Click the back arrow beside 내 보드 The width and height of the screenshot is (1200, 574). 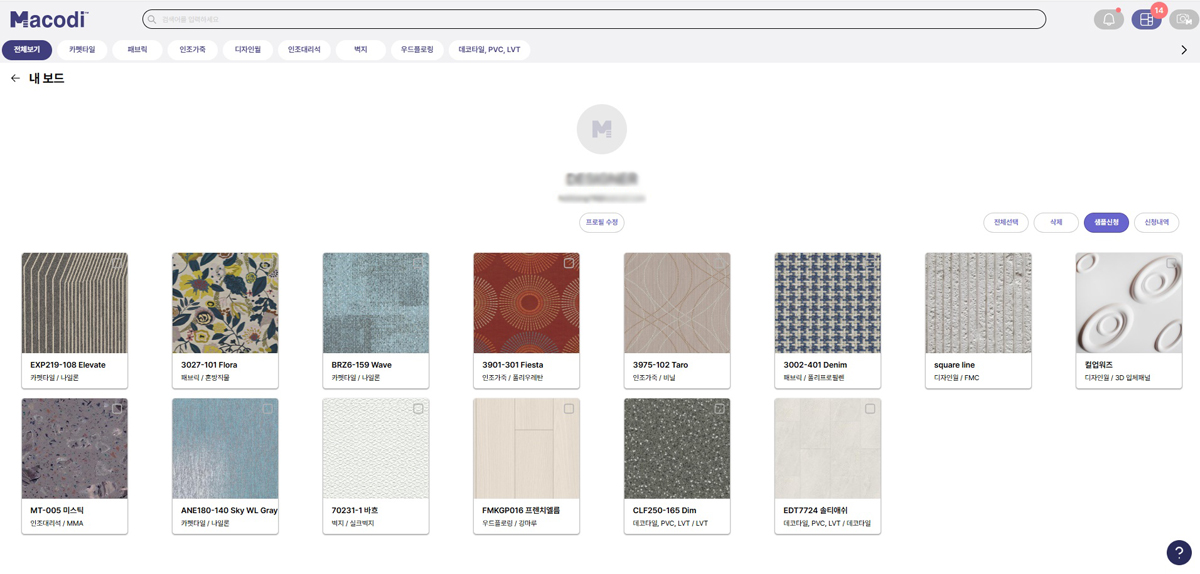coord(15,78)
